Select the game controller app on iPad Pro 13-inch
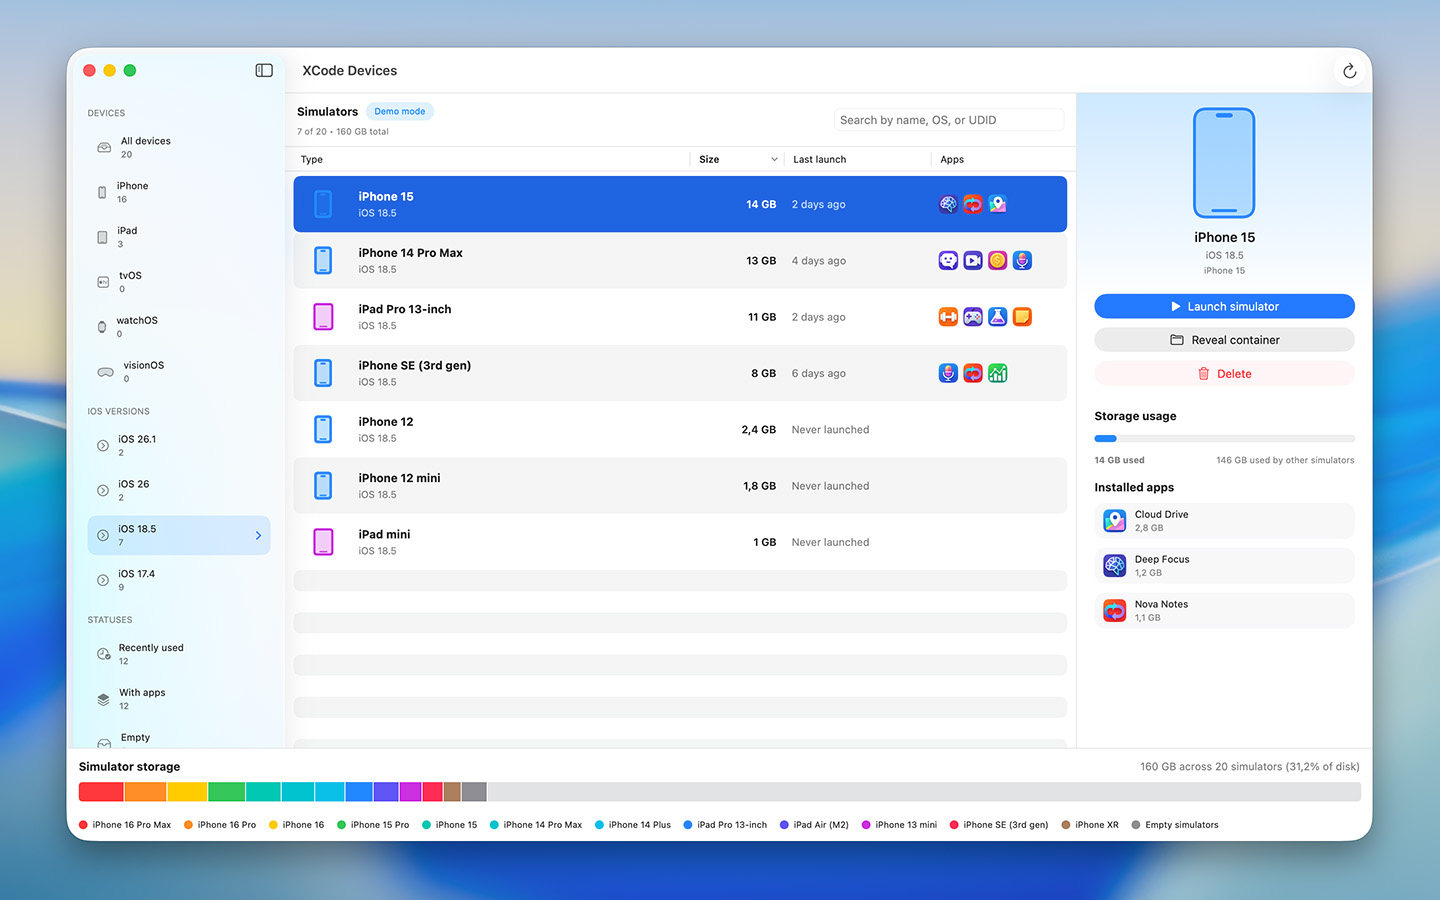Image resolution: width=1440 pixels, height=900 pixels. click(x=973, y=316)
